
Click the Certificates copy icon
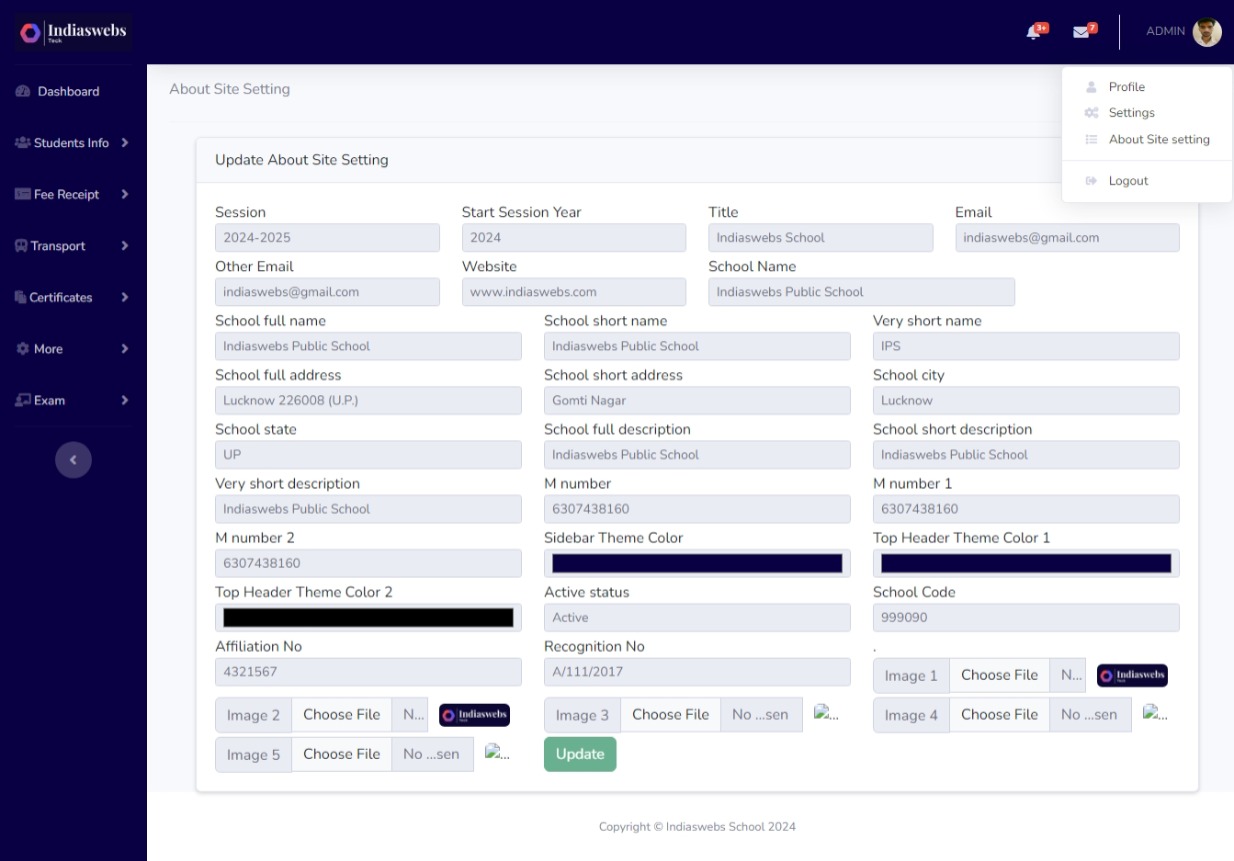pos(21,298)
